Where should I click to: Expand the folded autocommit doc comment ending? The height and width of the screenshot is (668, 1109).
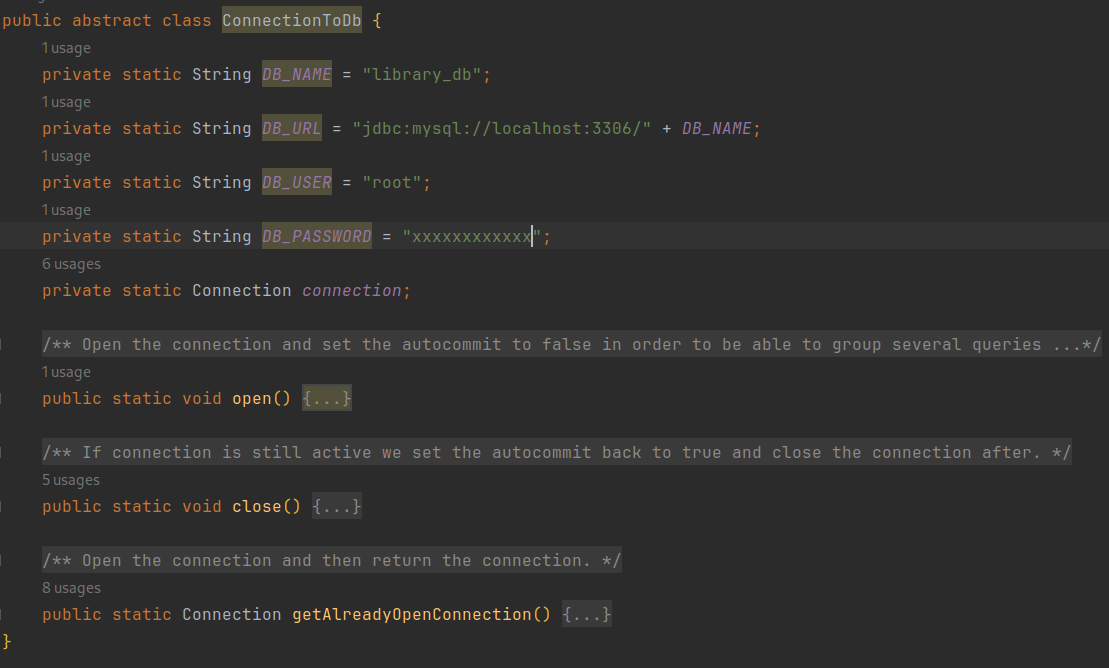tap(1076, 345)
